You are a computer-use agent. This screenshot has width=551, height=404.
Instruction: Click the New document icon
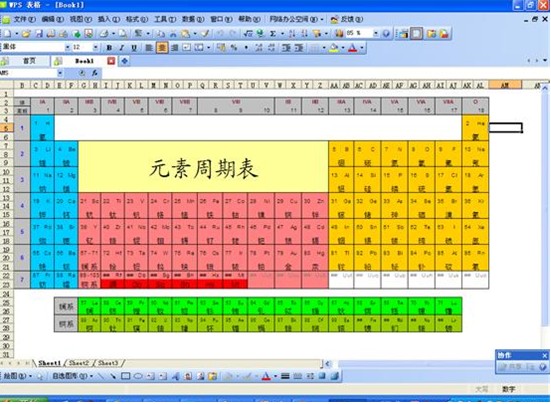tap(7, 34)
